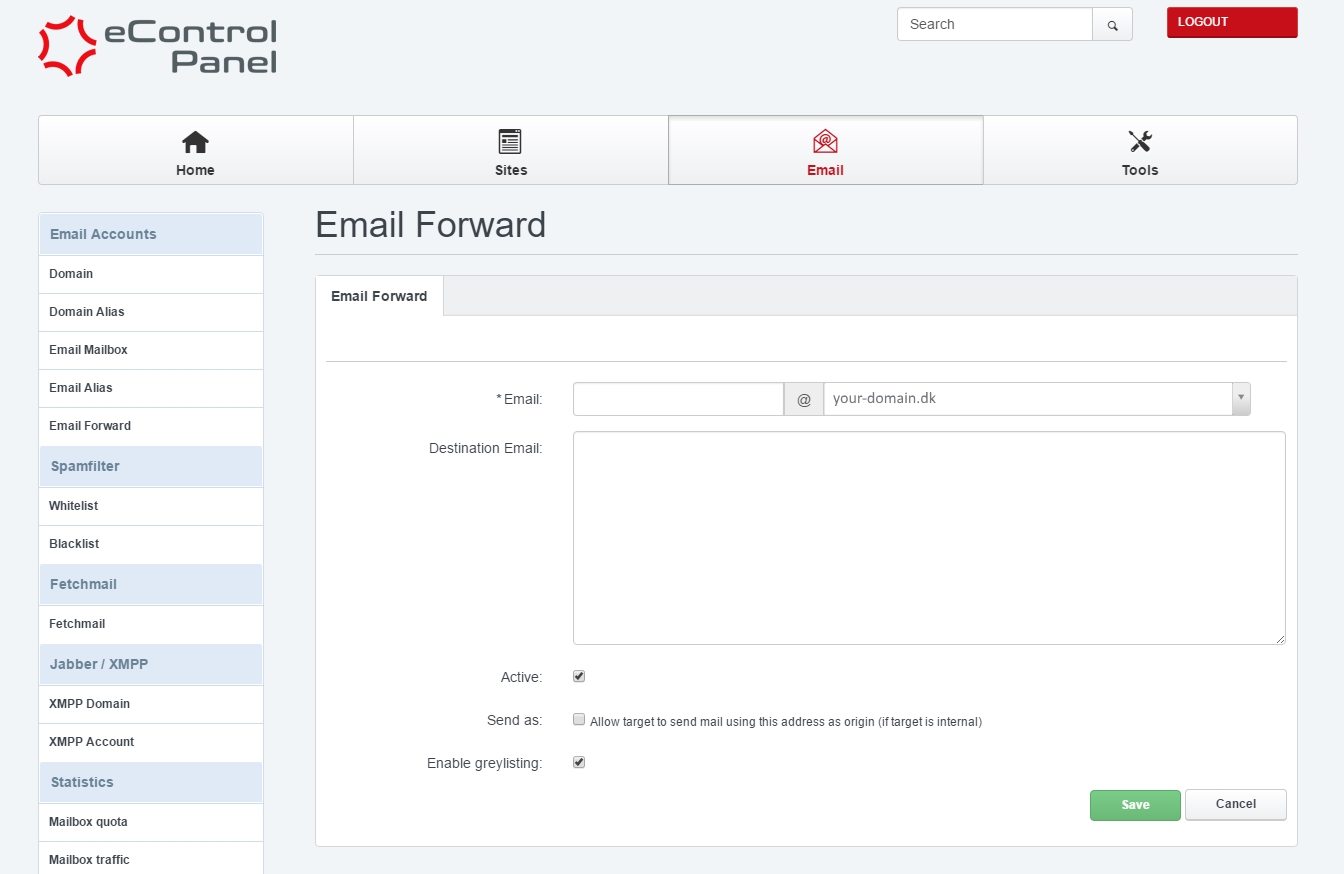Uncheck the Active checkbox
Image resolution: width=1344 pixels, height=874 pixels.
point(578,676)
